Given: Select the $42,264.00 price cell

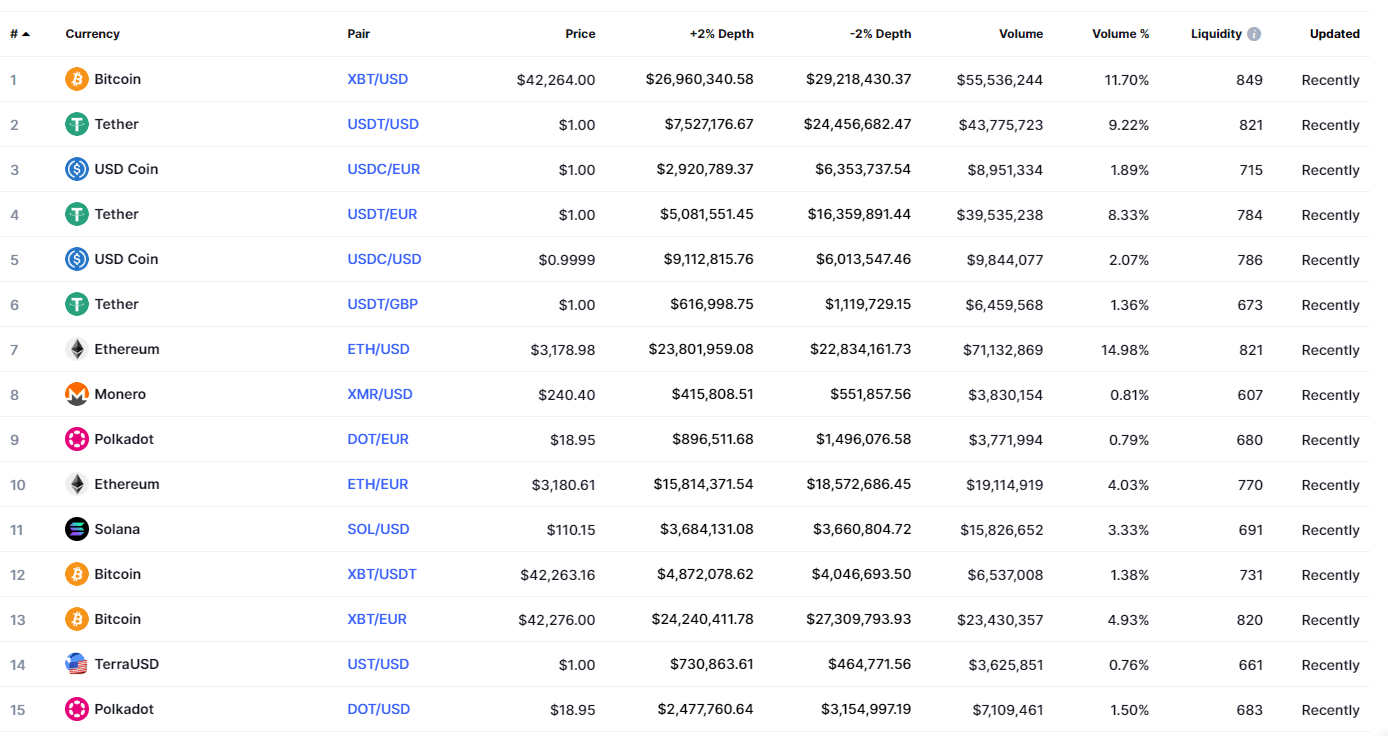Looking at the screenshot, I should tap(556, 80).
